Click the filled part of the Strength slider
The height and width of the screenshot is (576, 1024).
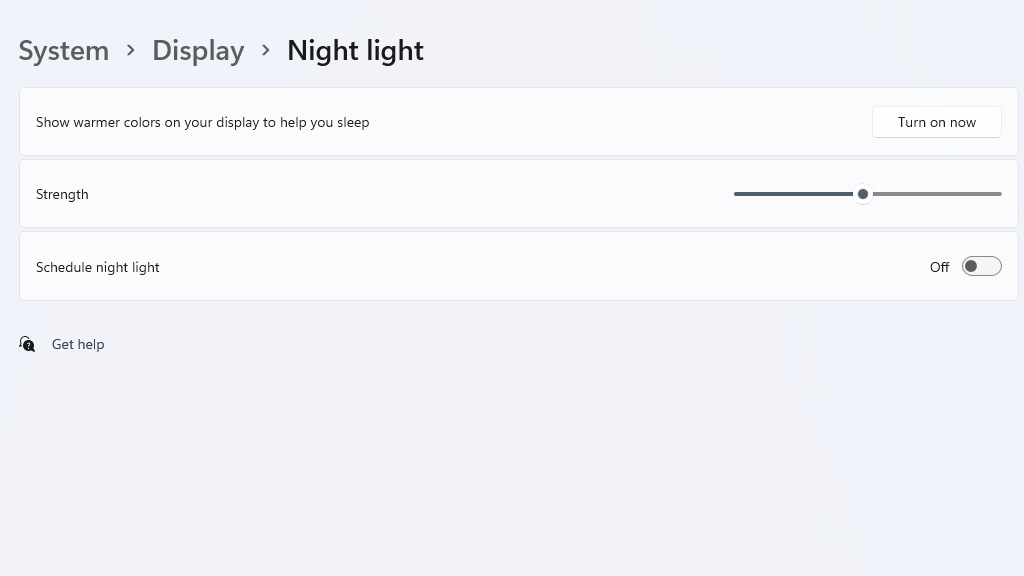[x=793, y=194]
